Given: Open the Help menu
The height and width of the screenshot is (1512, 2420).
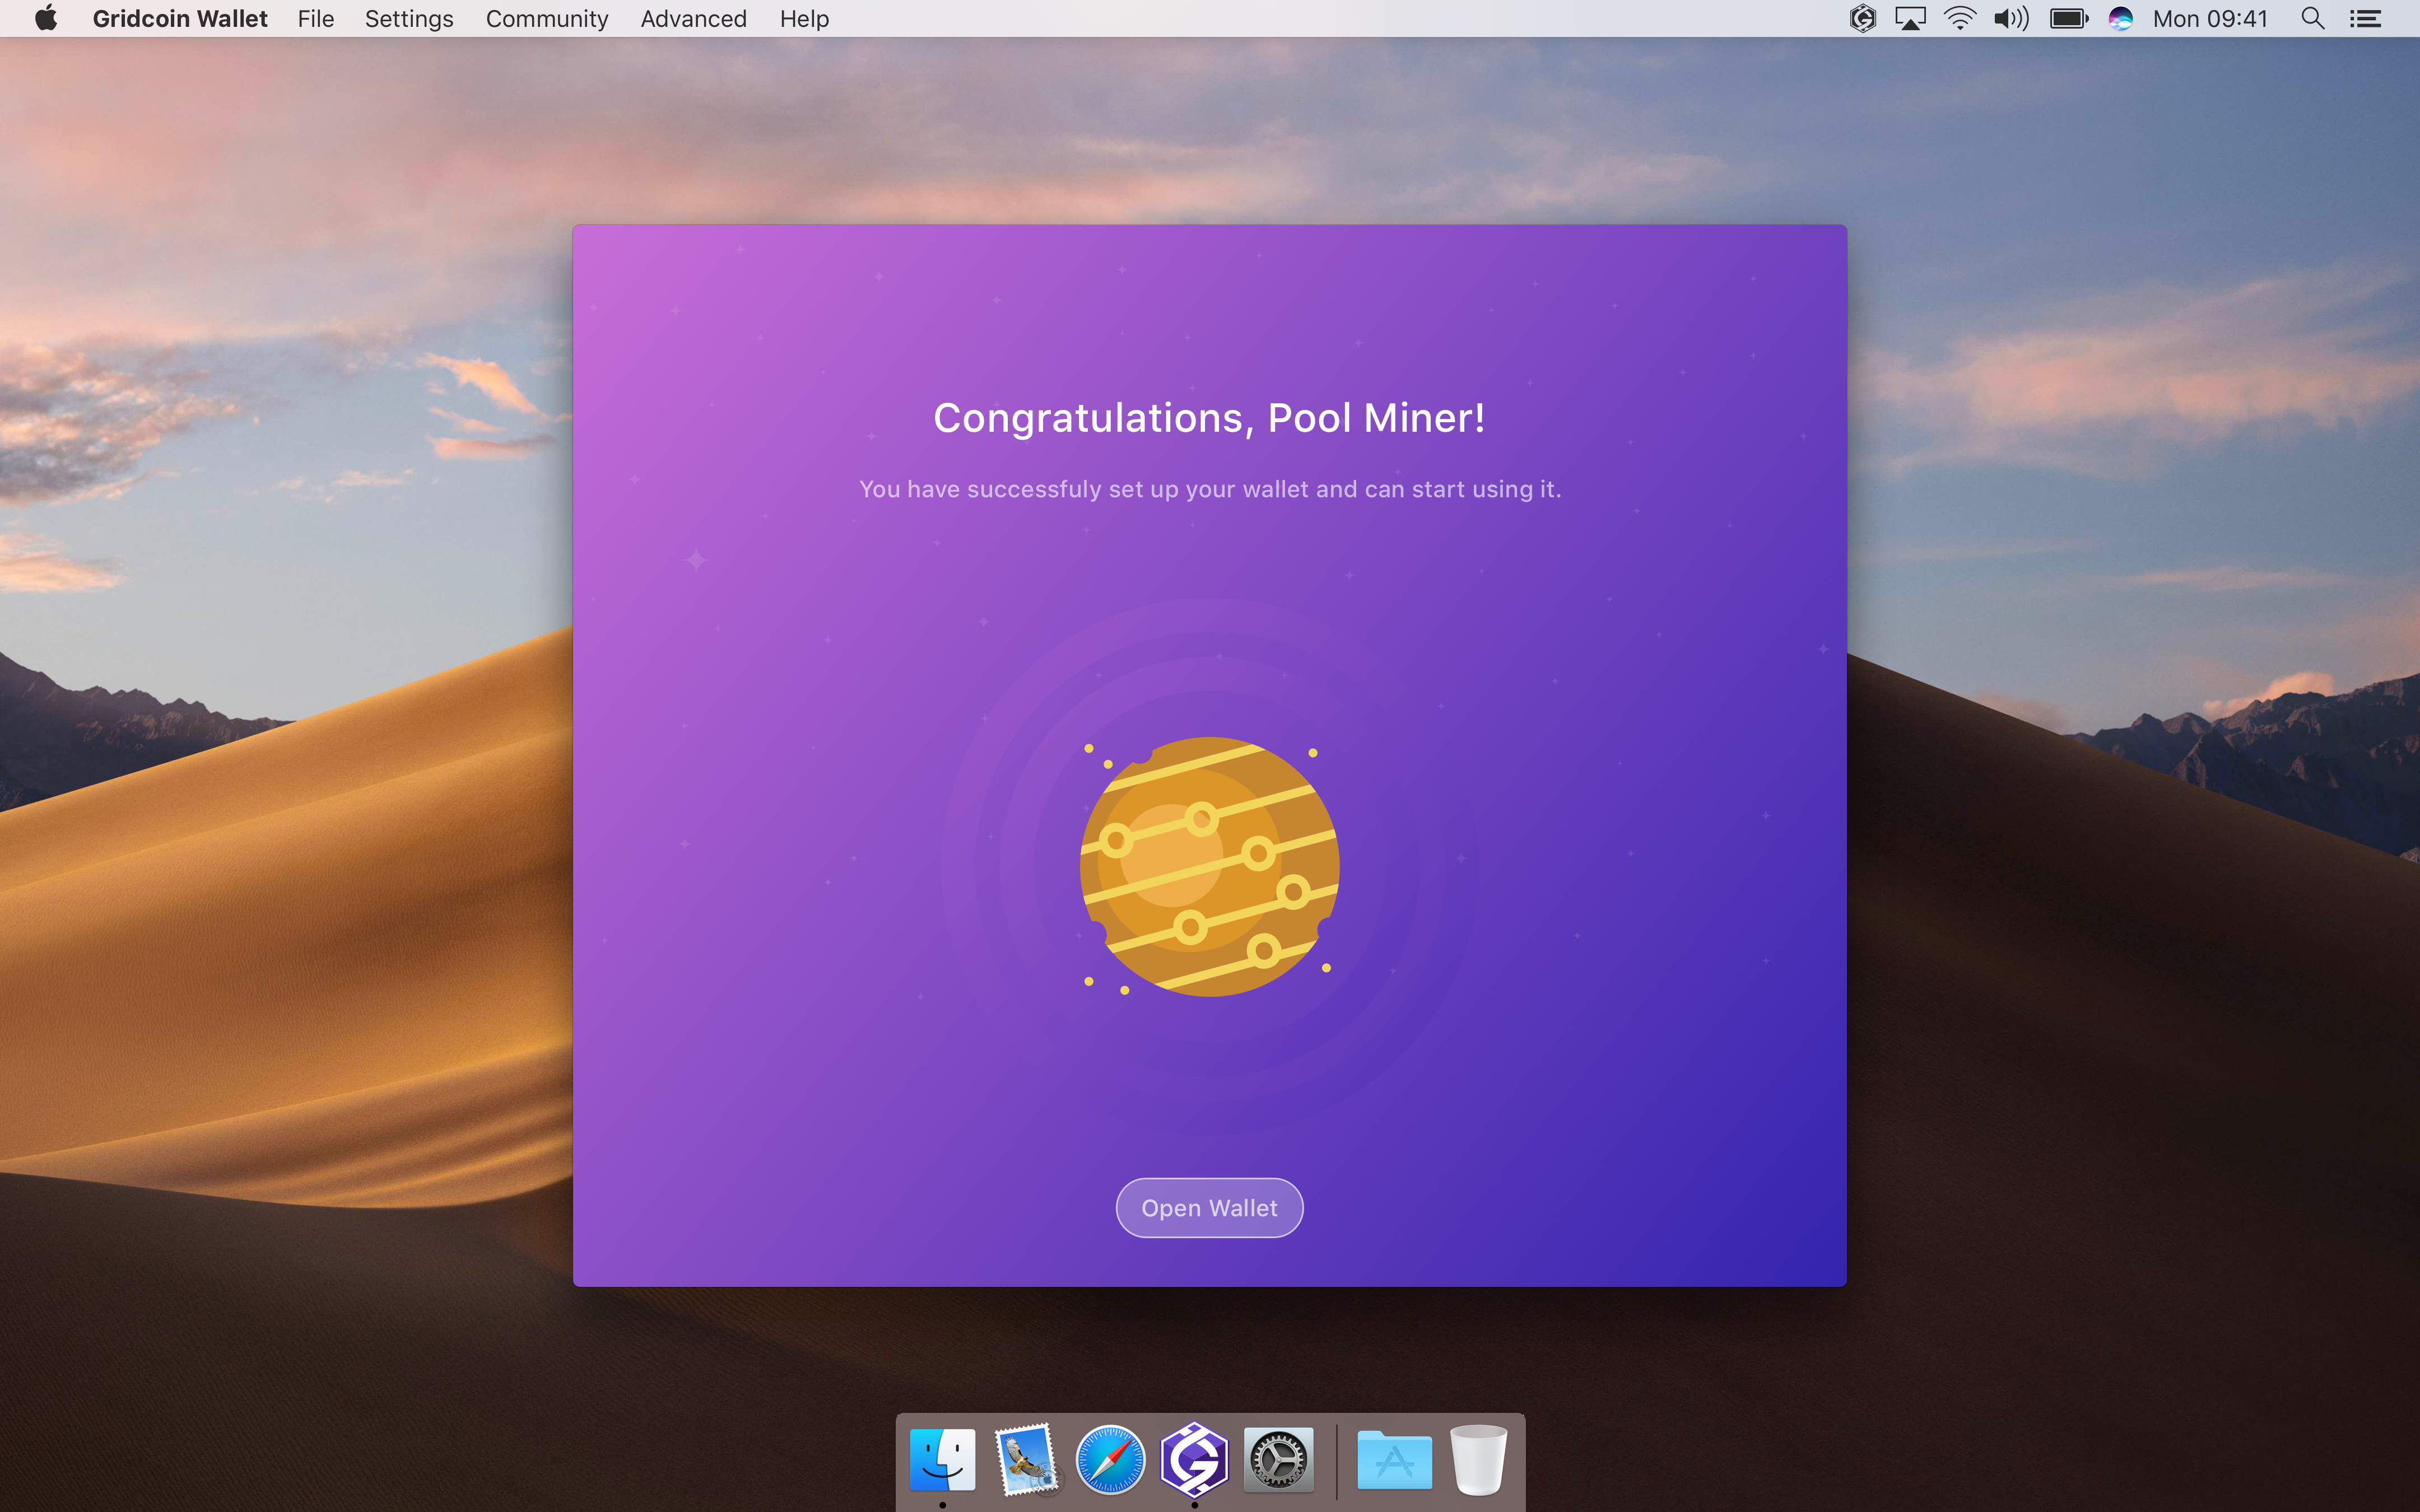Looking at the screenshot, I should [804, 18].
